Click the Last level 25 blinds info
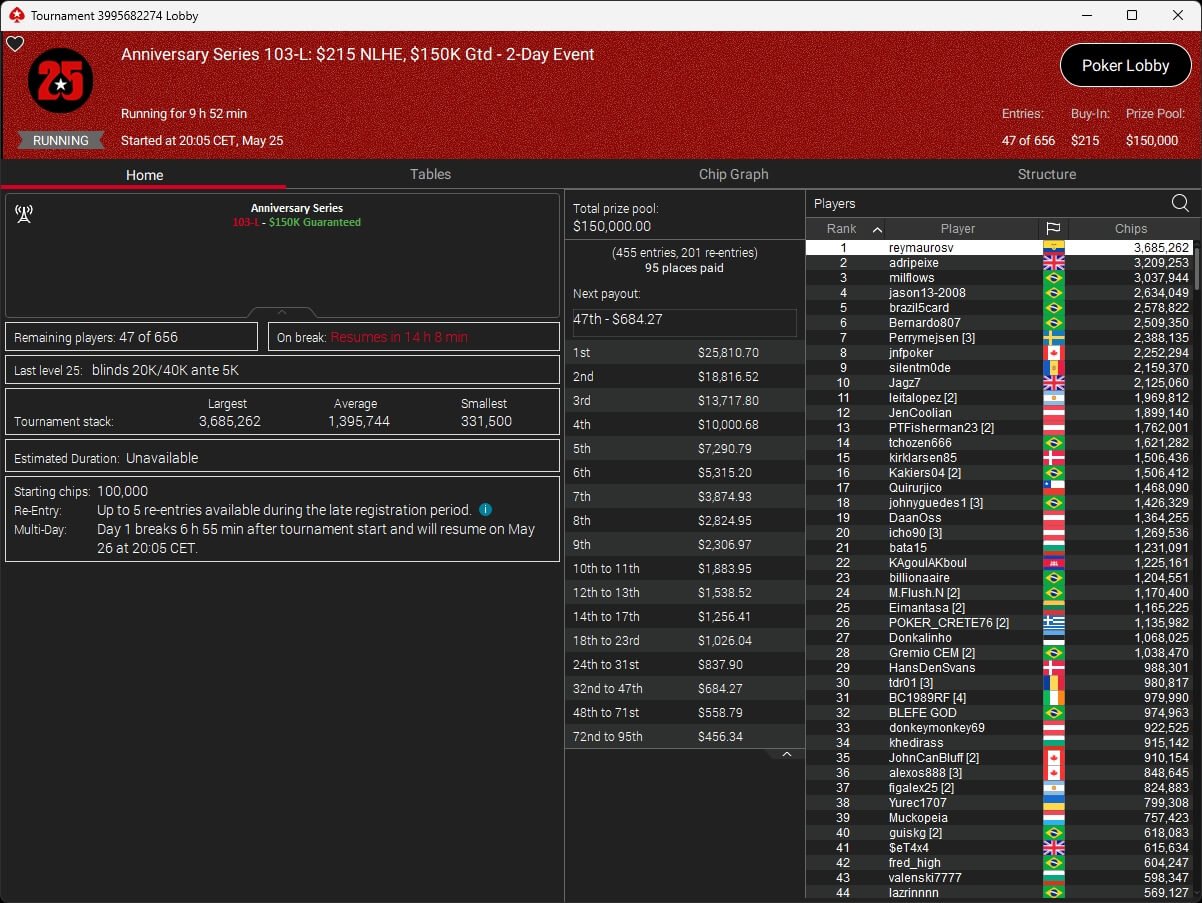 (x=282, y=370)
